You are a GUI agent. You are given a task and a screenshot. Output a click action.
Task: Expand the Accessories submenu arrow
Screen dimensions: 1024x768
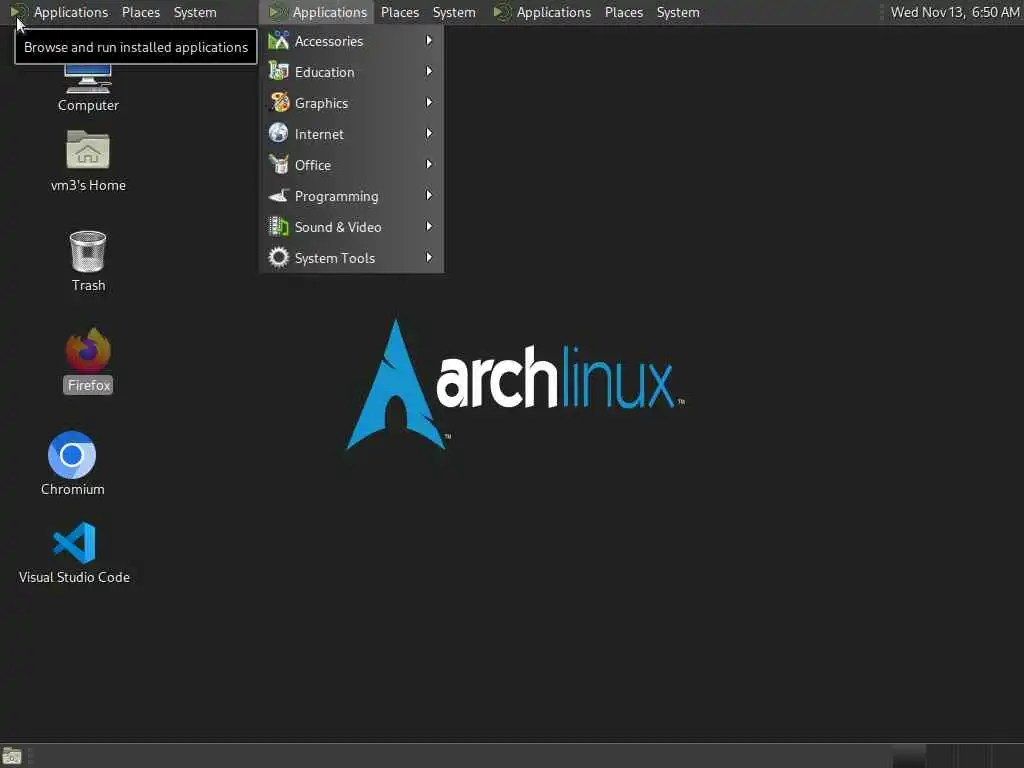(x=429, y=40)
